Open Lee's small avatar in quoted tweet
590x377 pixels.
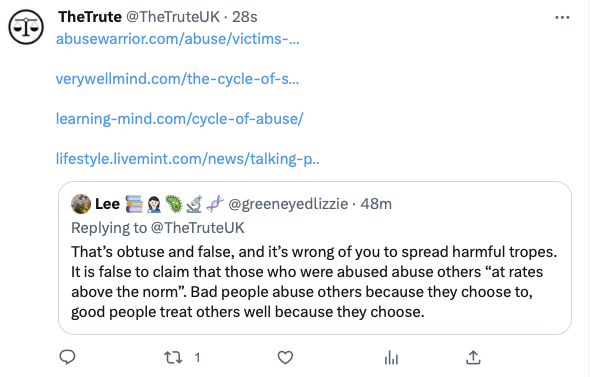81,204
